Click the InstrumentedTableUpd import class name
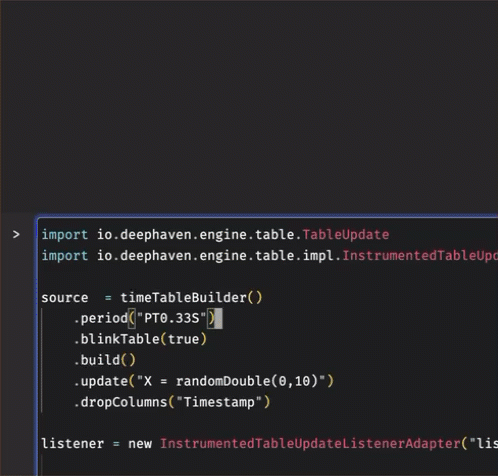This screenshot has height=476, width=498. coord(420,256)
